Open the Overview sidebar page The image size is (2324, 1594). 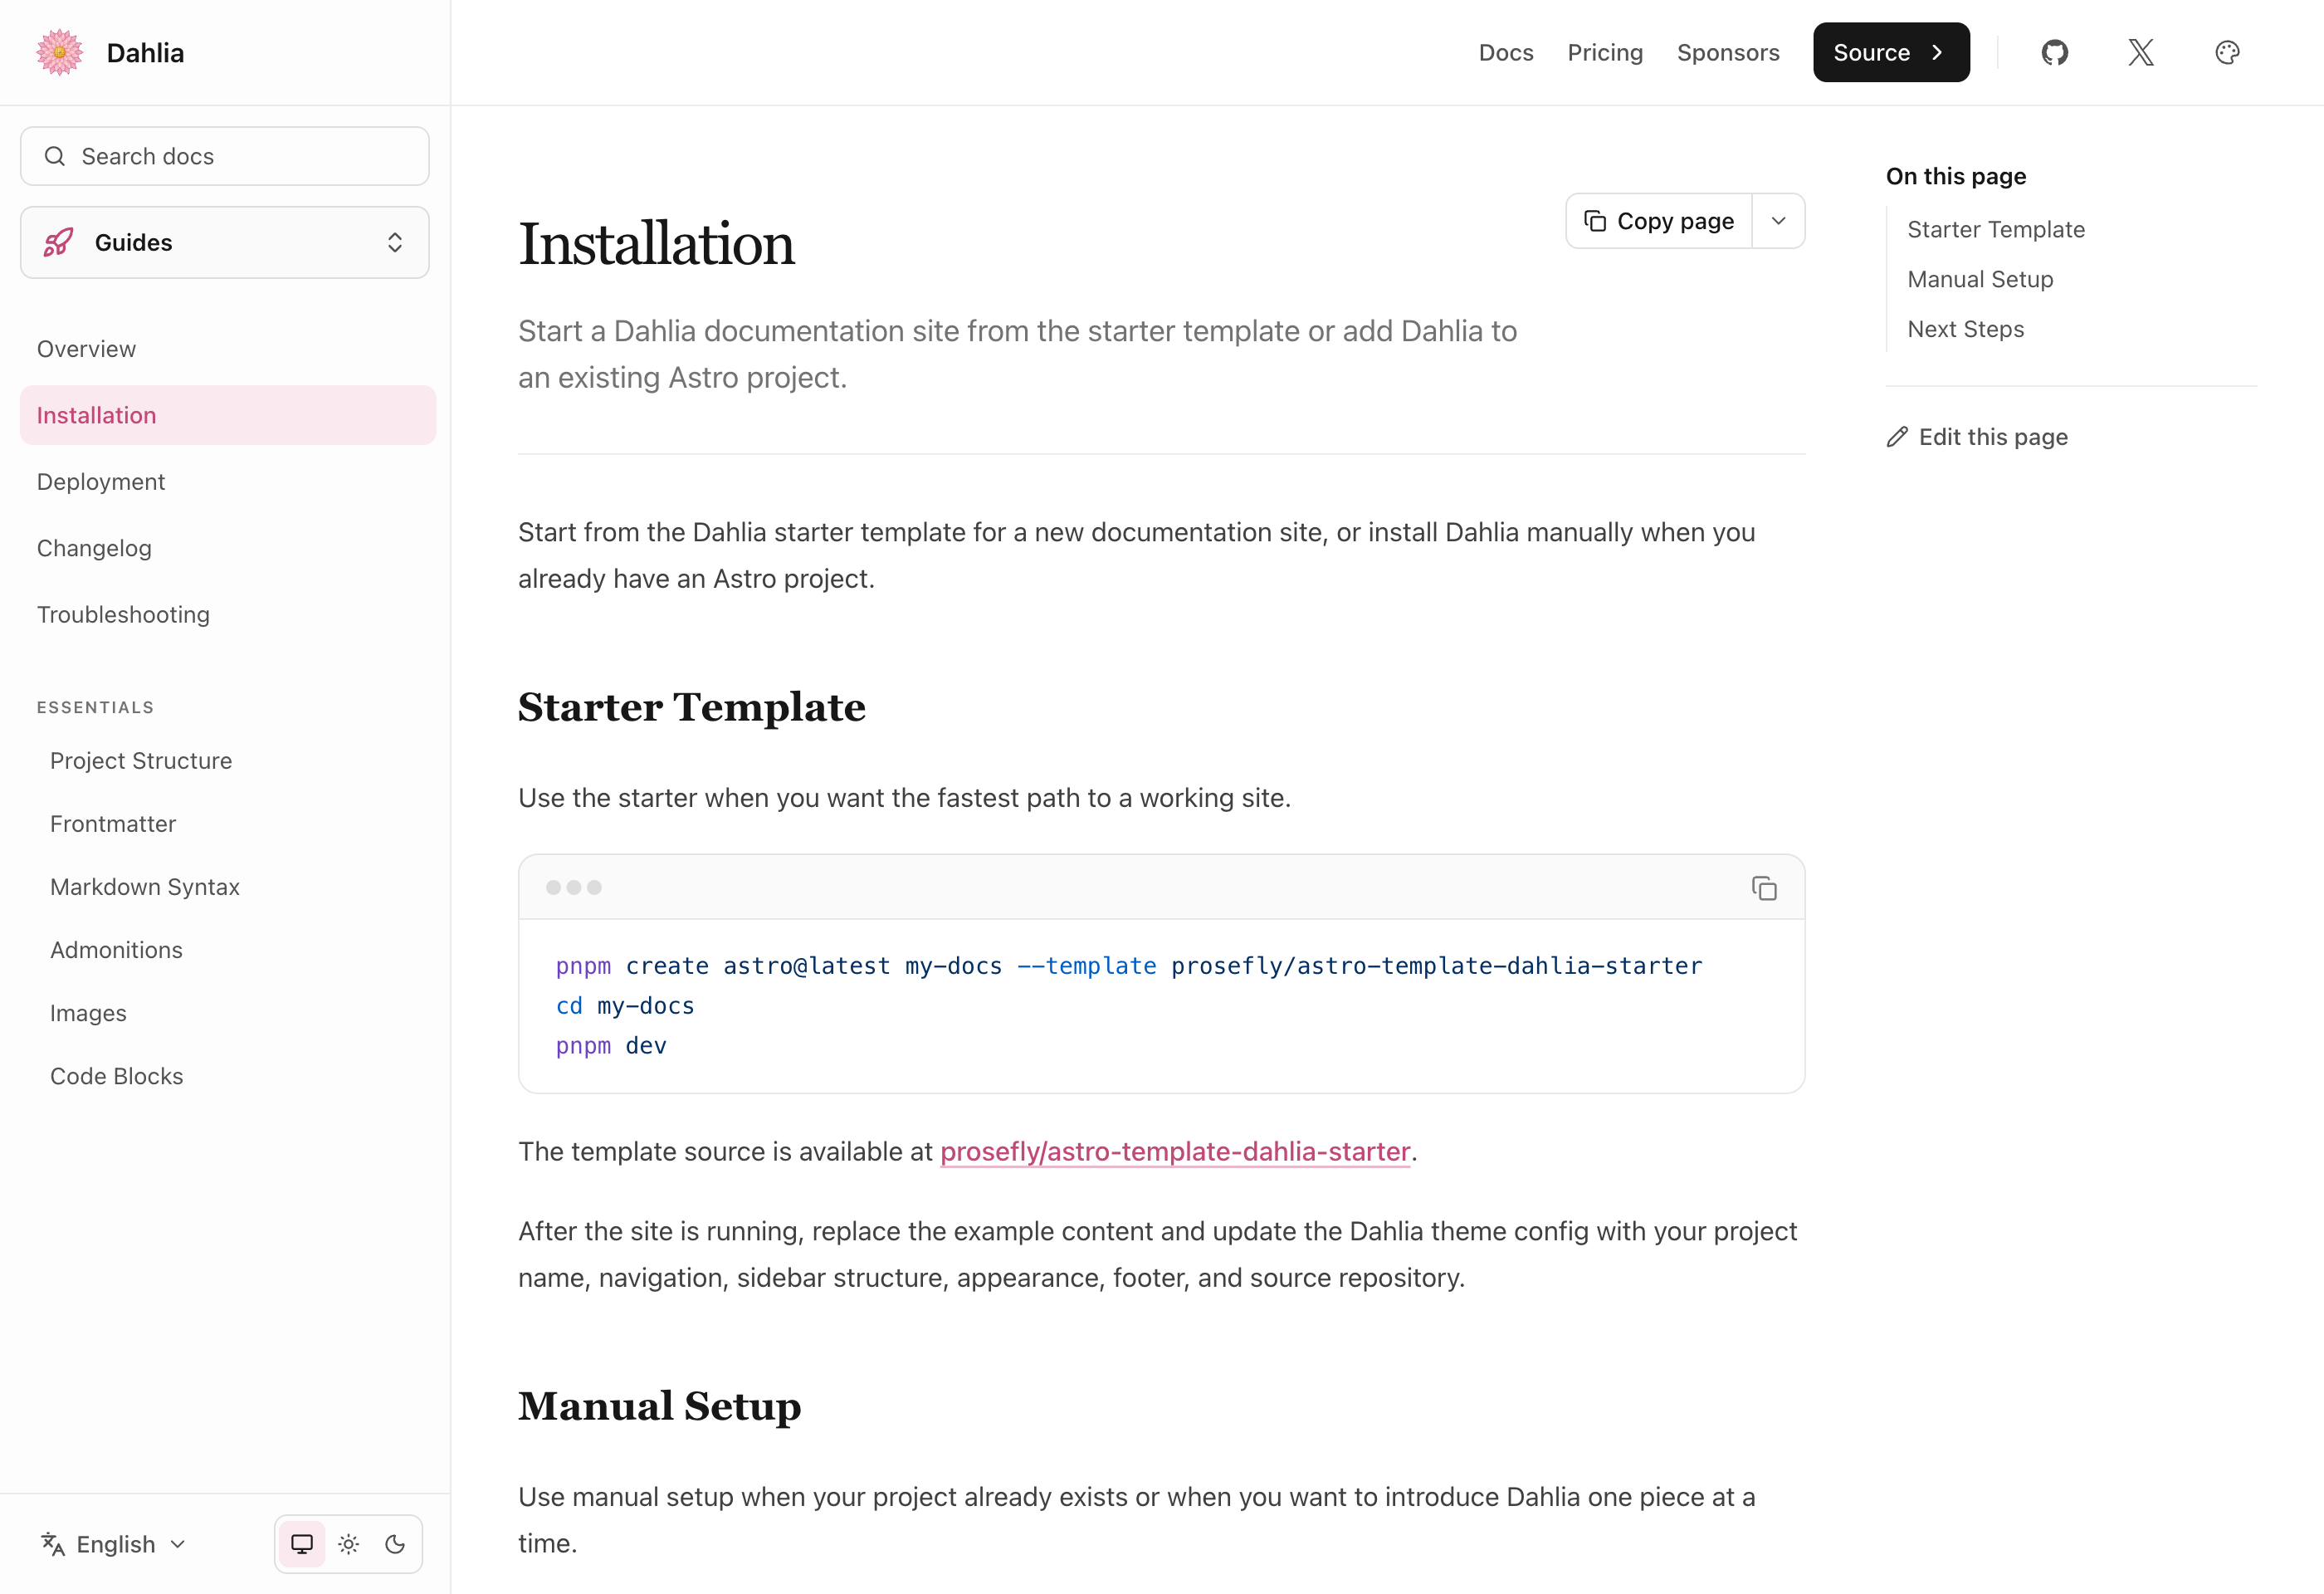click(228, 349)
